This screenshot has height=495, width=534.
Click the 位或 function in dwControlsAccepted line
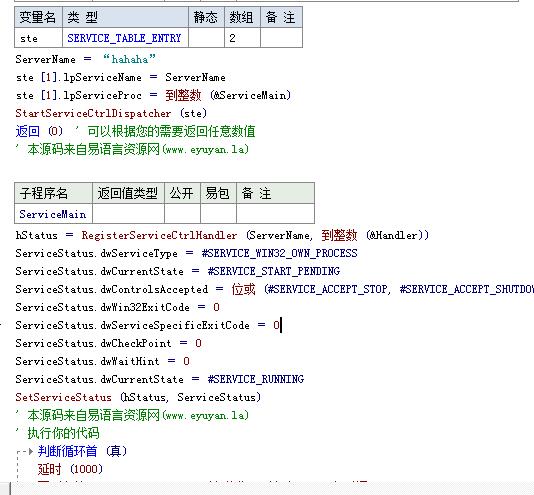(243, 289)
